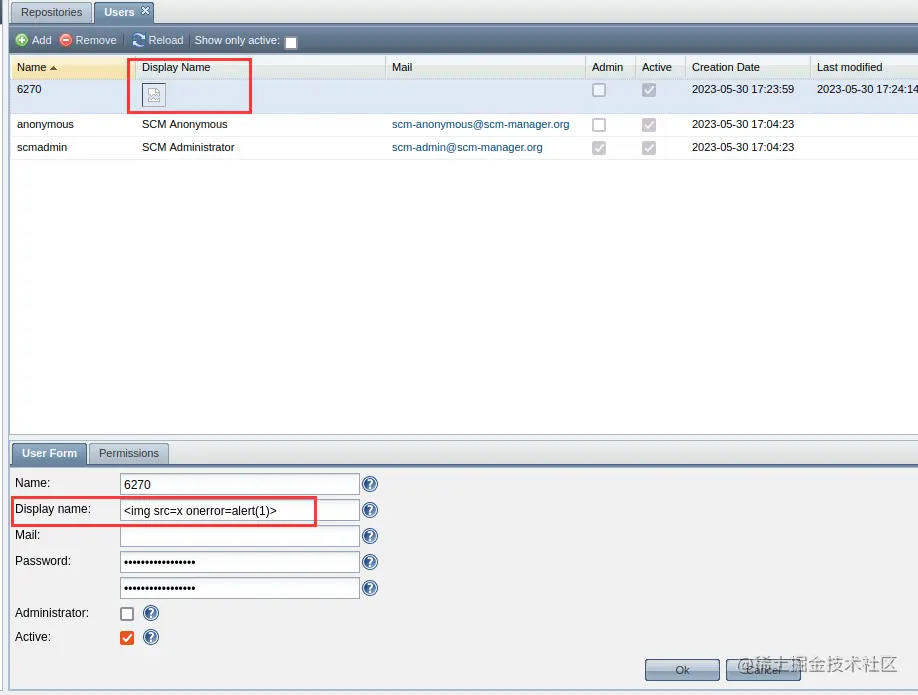Click the Reload arrows icon
The image size is (918, 695).
139,40
